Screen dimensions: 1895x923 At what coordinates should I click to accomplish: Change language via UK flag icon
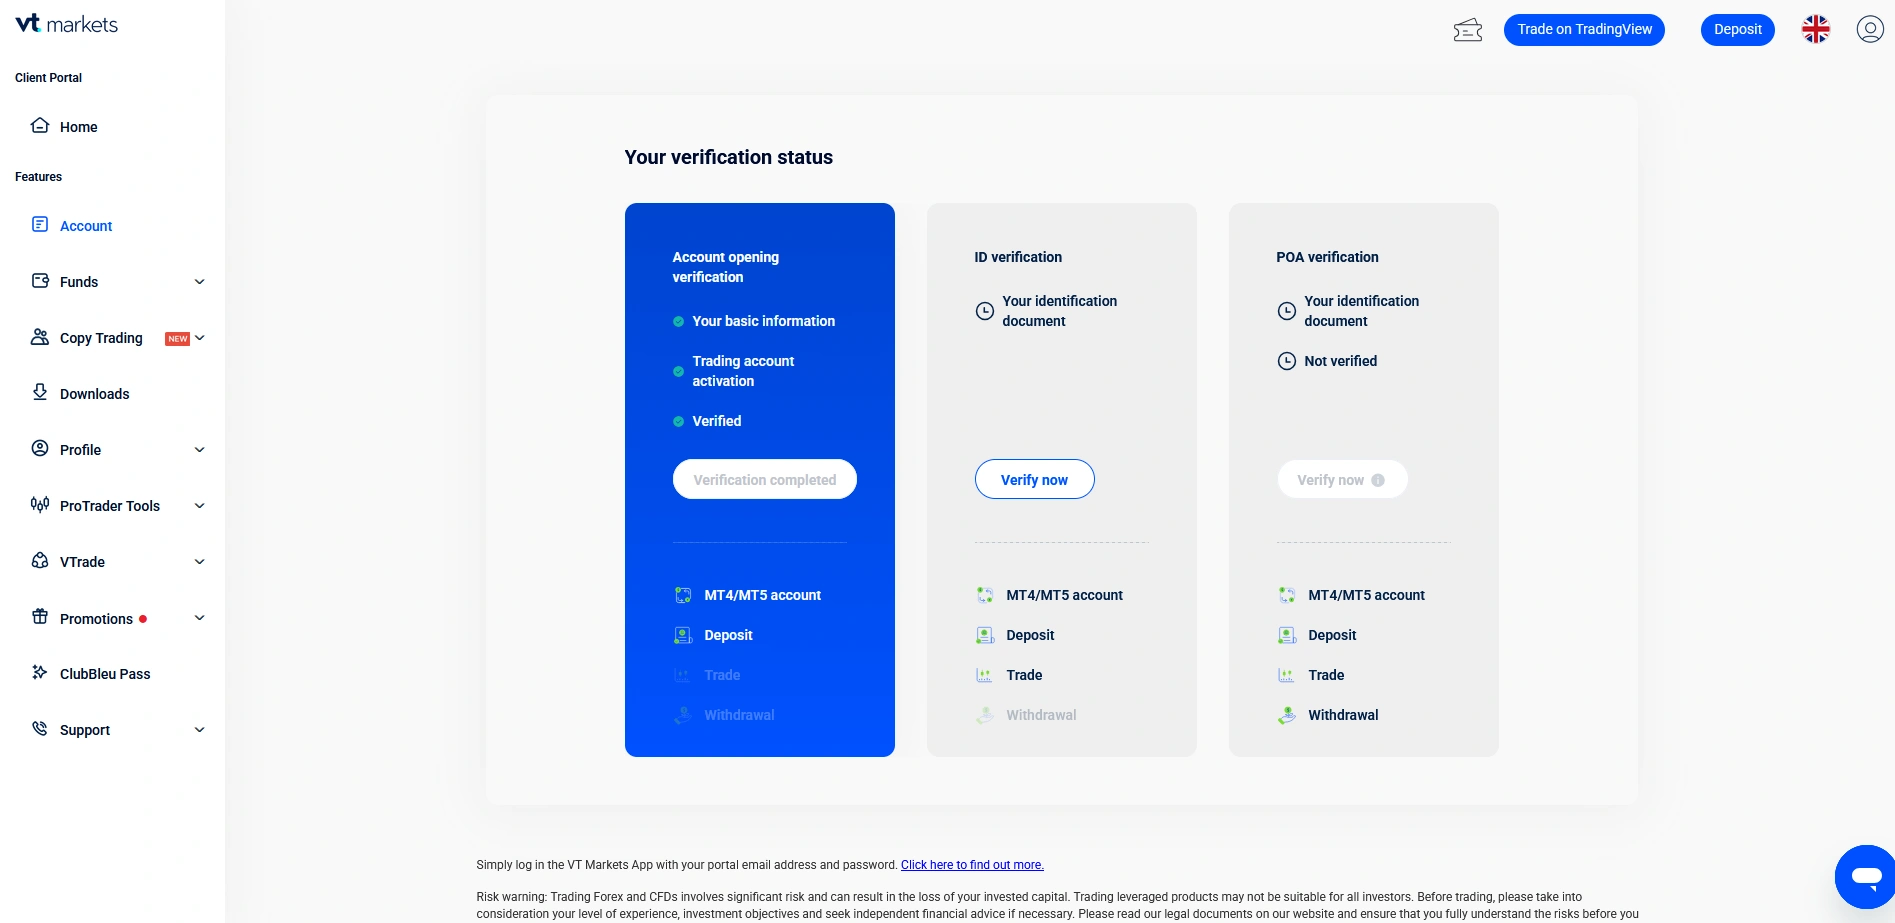click(x=1815, y=29)
